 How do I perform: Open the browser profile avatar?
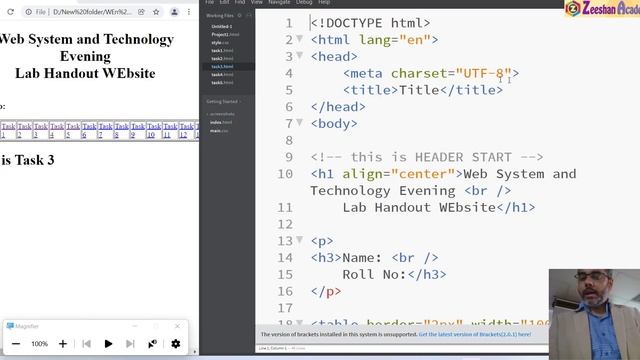(x=174, y=12)
